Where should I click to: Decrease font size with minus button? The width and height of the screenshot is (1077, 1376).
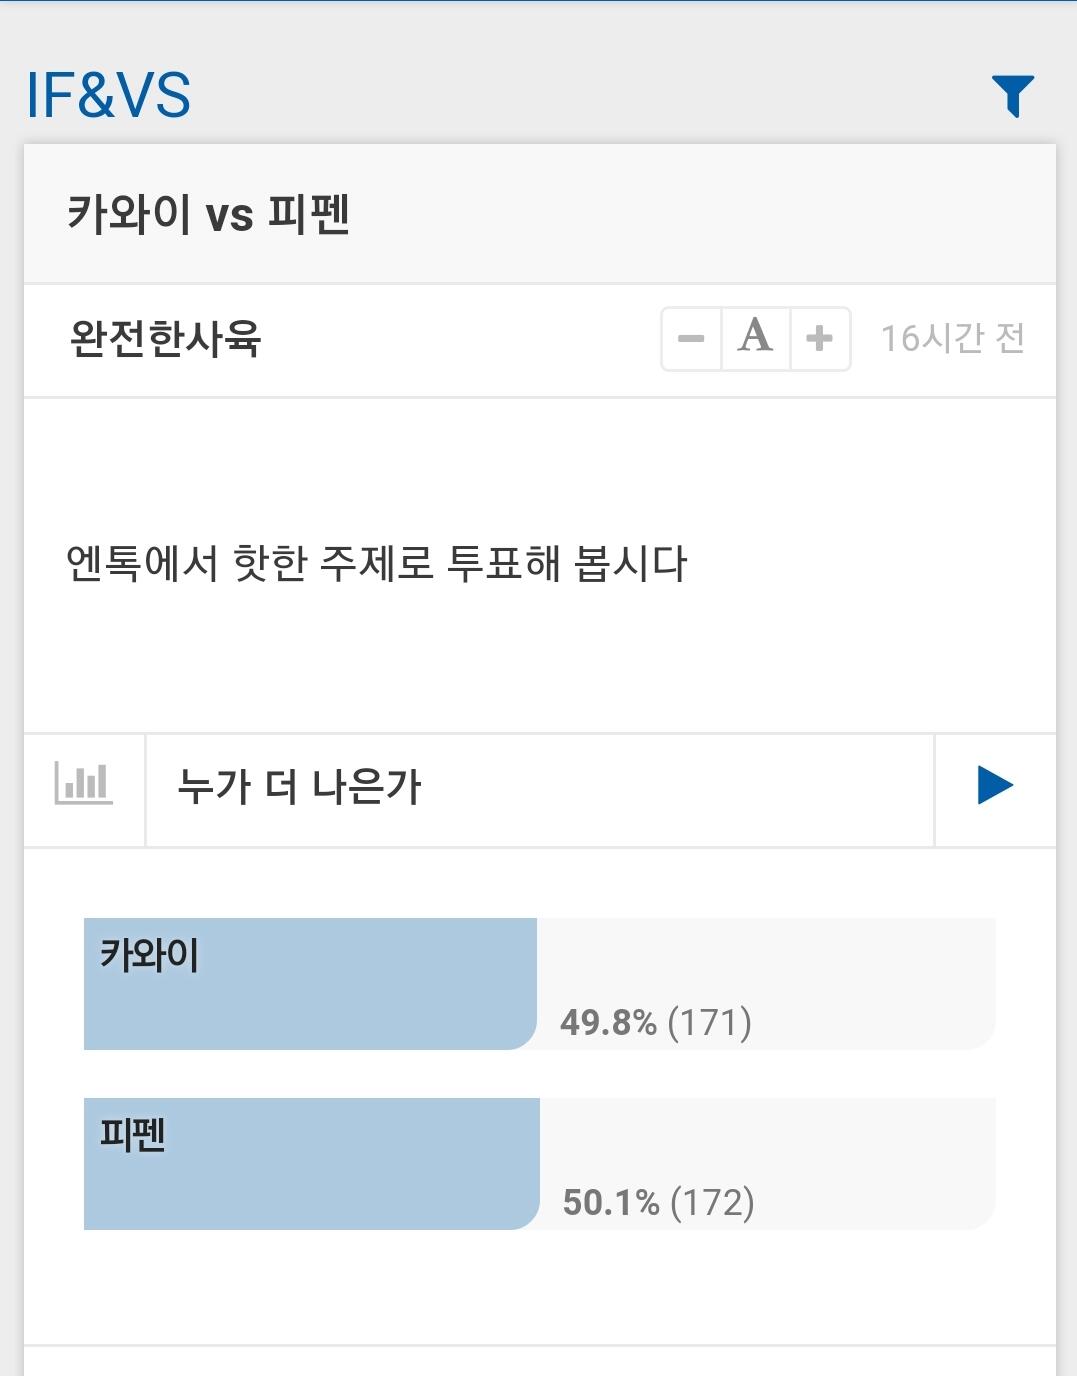point(691,339)
